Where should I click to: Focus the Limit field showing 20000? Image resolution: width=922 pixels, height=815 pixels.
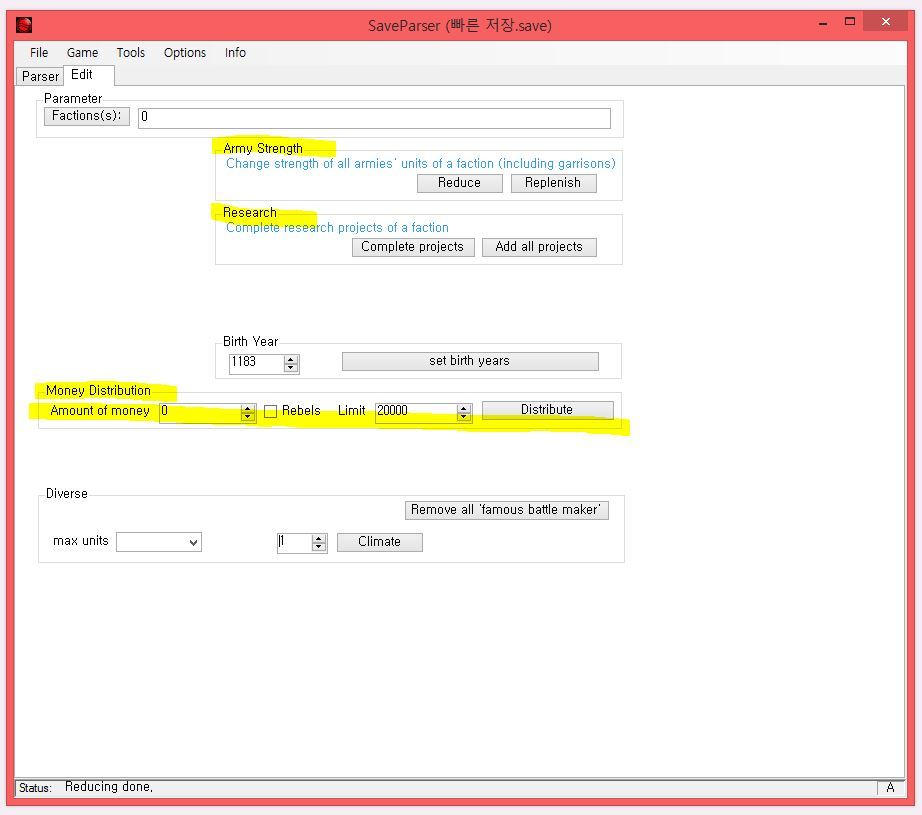tap(416, 412)
